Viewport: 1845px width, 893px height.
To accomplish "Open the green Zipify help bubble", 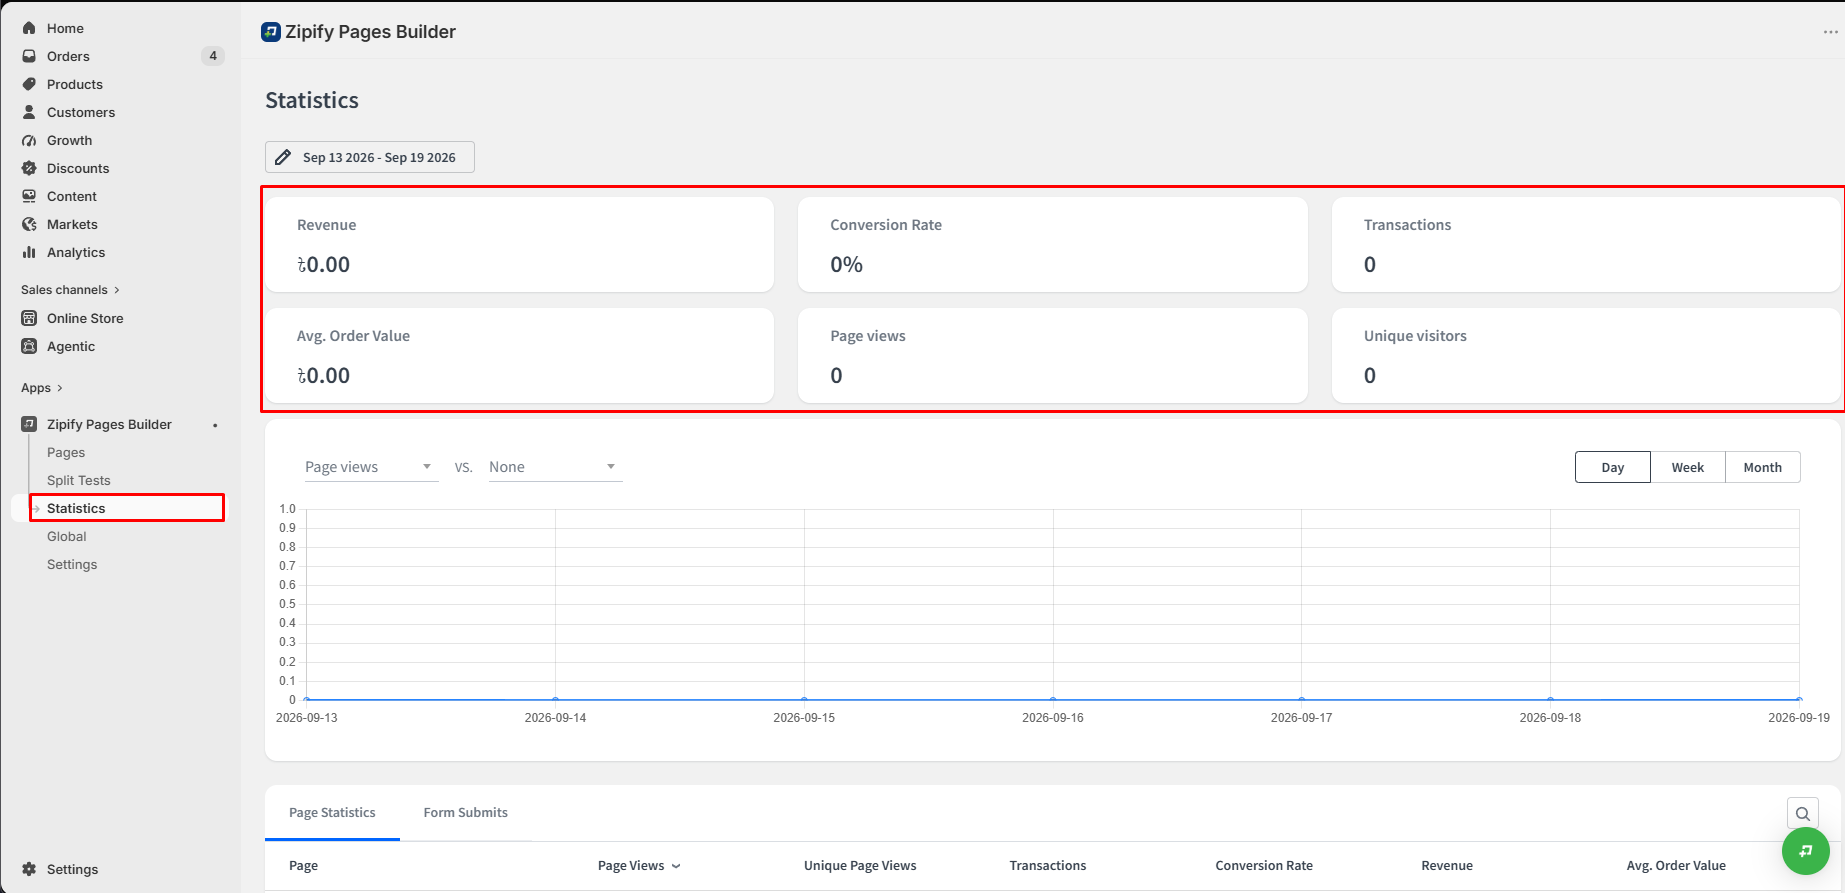I will [x=1806, y=851].
